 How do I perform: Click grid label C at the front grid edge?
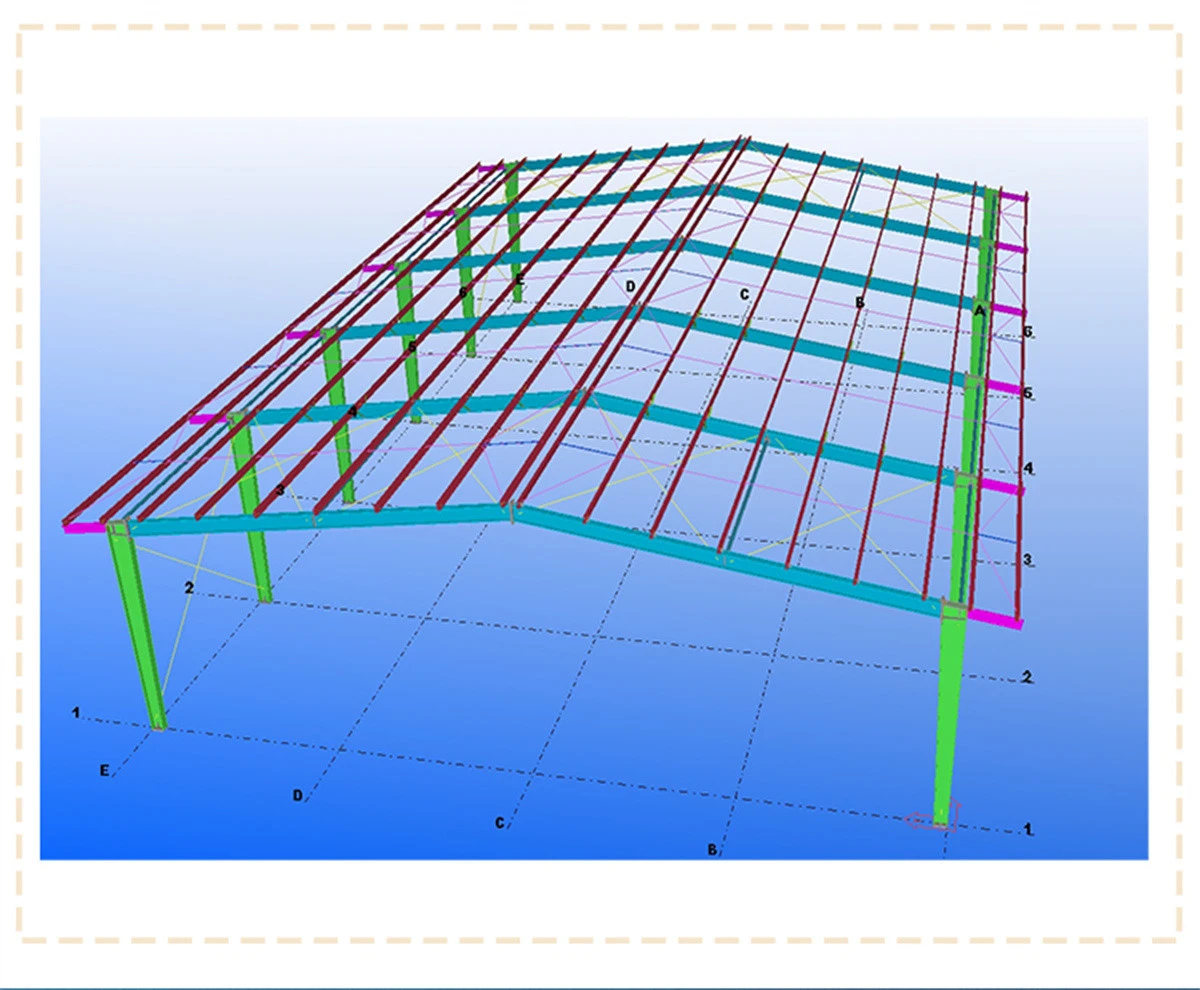pos(499,823)
